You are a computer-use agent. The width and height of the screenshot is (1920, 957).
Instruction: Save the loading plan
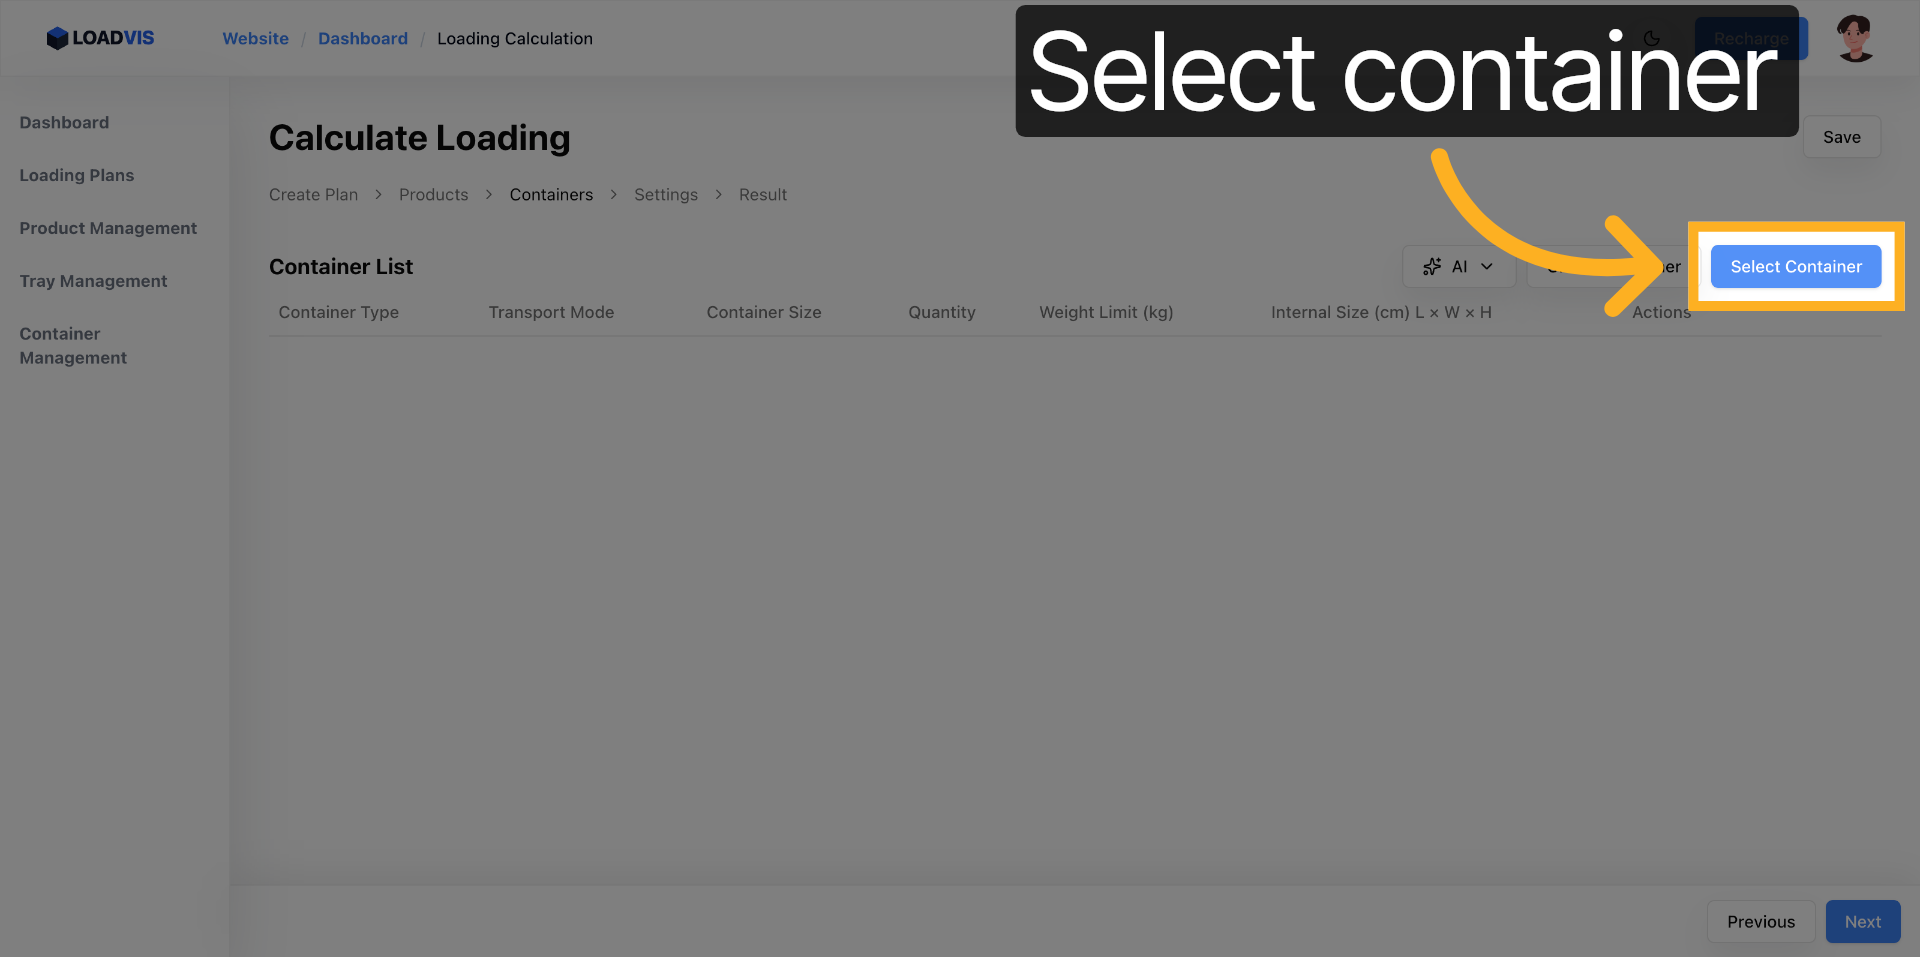coord(1841,137)
